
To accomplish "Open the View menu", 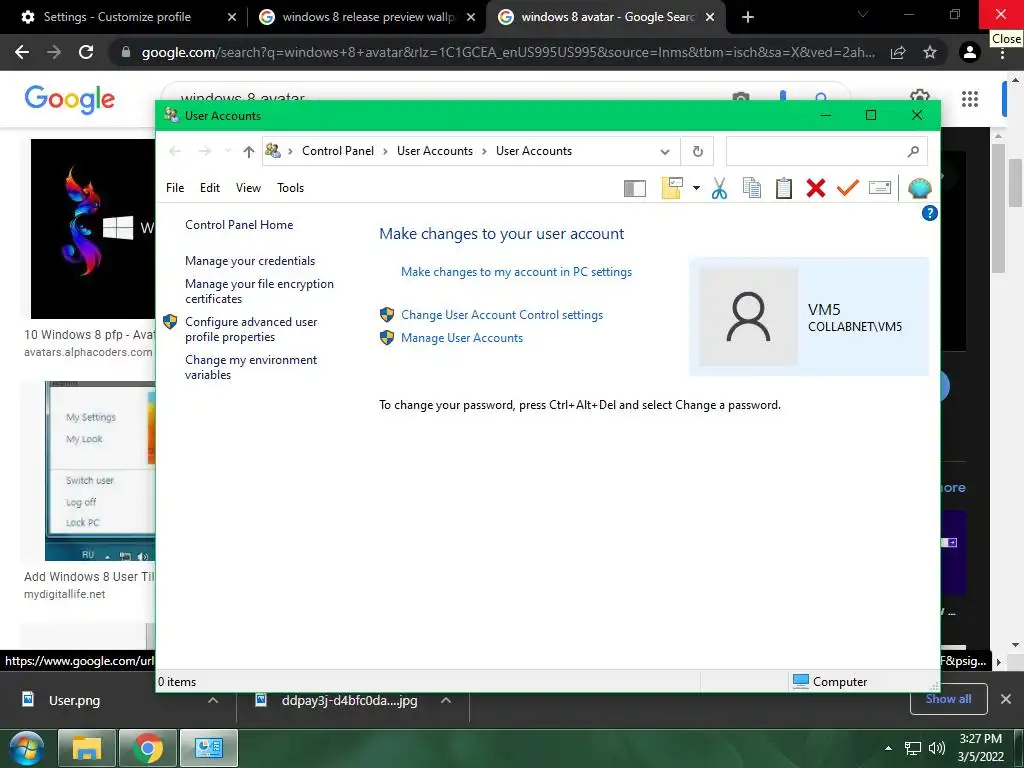I will [x=248, y=188].
